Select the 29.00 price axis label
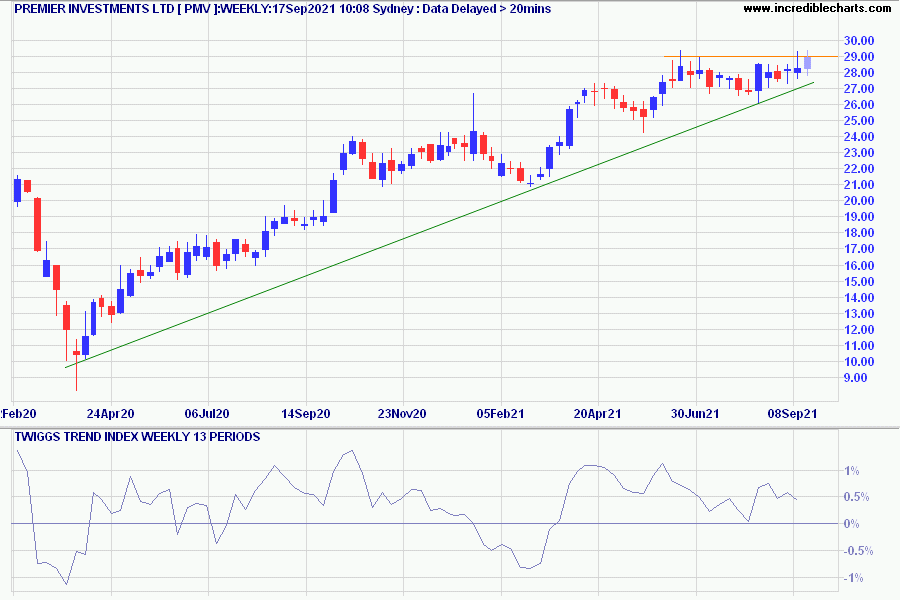The height and width of the screenshot is (600, 900). click(x=859, y=57)
